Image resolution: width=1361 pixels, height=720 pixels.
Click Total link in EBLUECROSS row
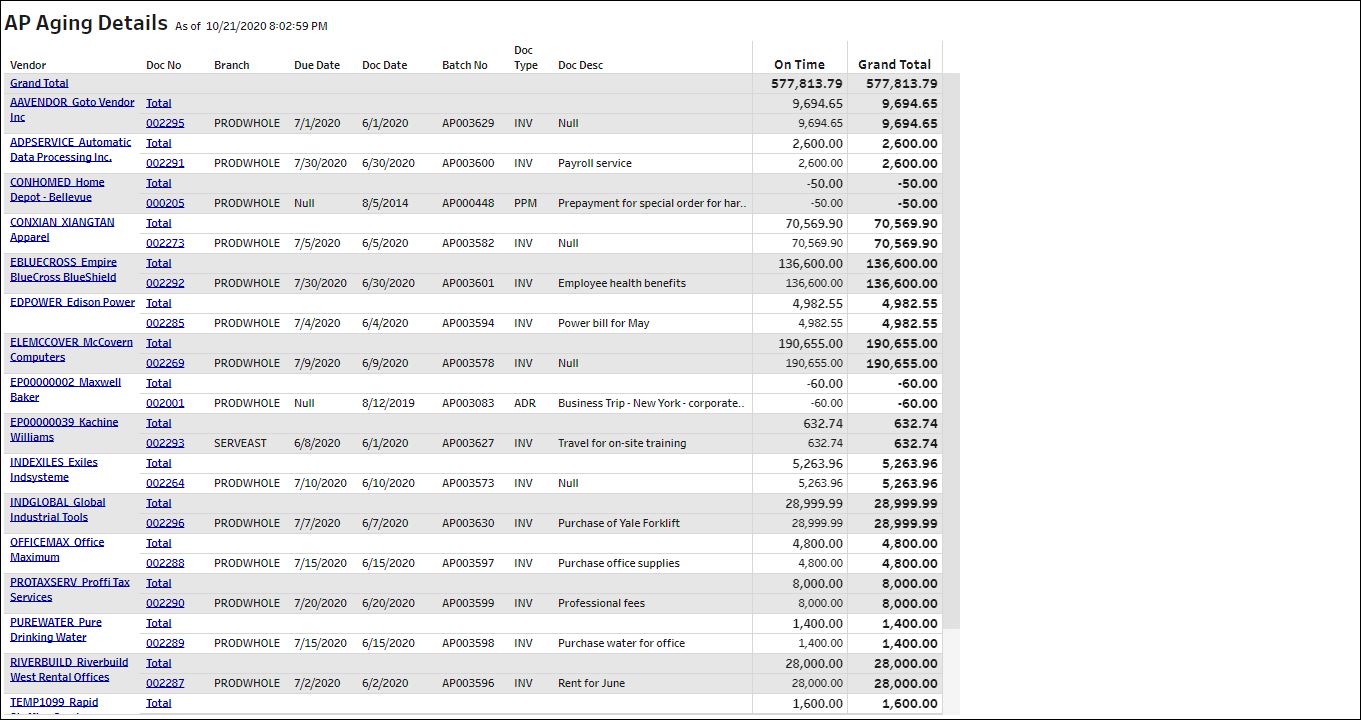click(x=159, y=263)
